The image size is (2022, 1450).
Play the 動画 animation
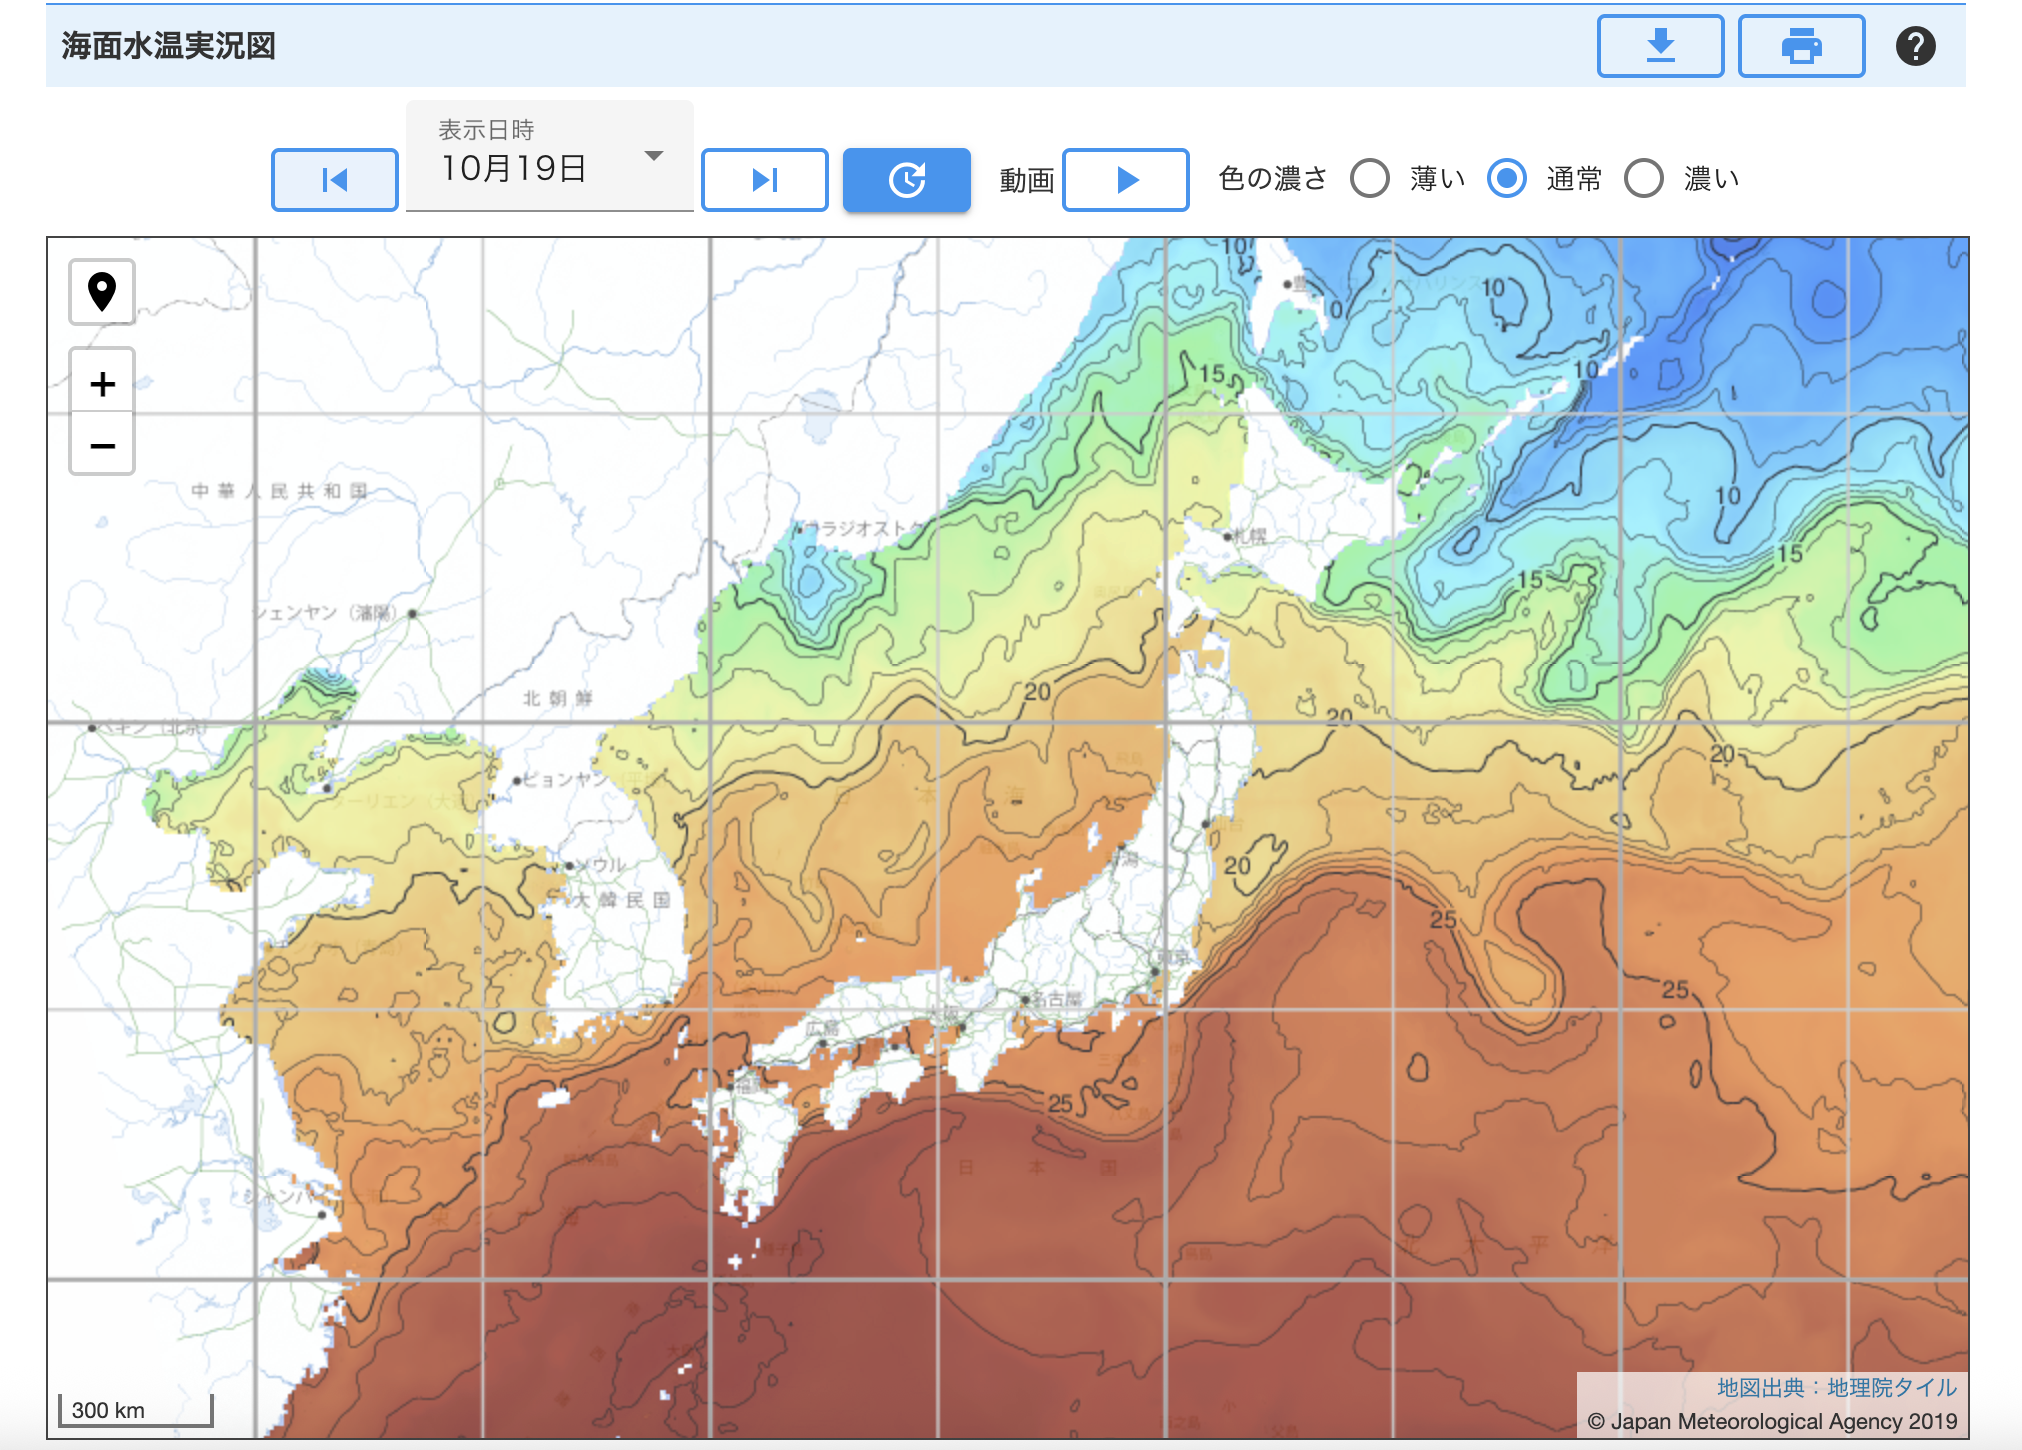coord(1125,180)
